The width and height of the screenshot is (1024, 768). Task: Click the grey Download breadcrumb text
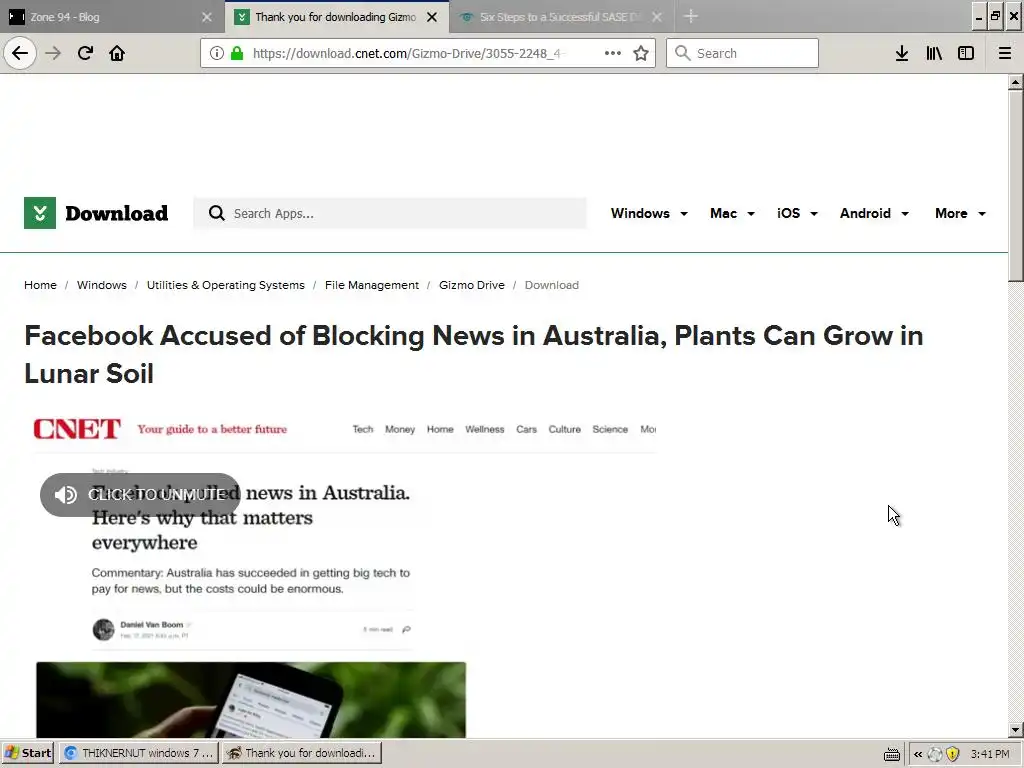point(552,285)
